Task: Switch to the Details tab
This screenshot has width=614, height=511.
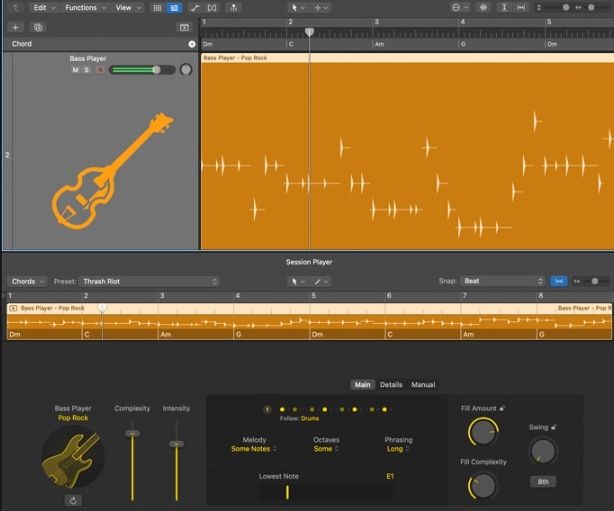Action: (391, 384)
